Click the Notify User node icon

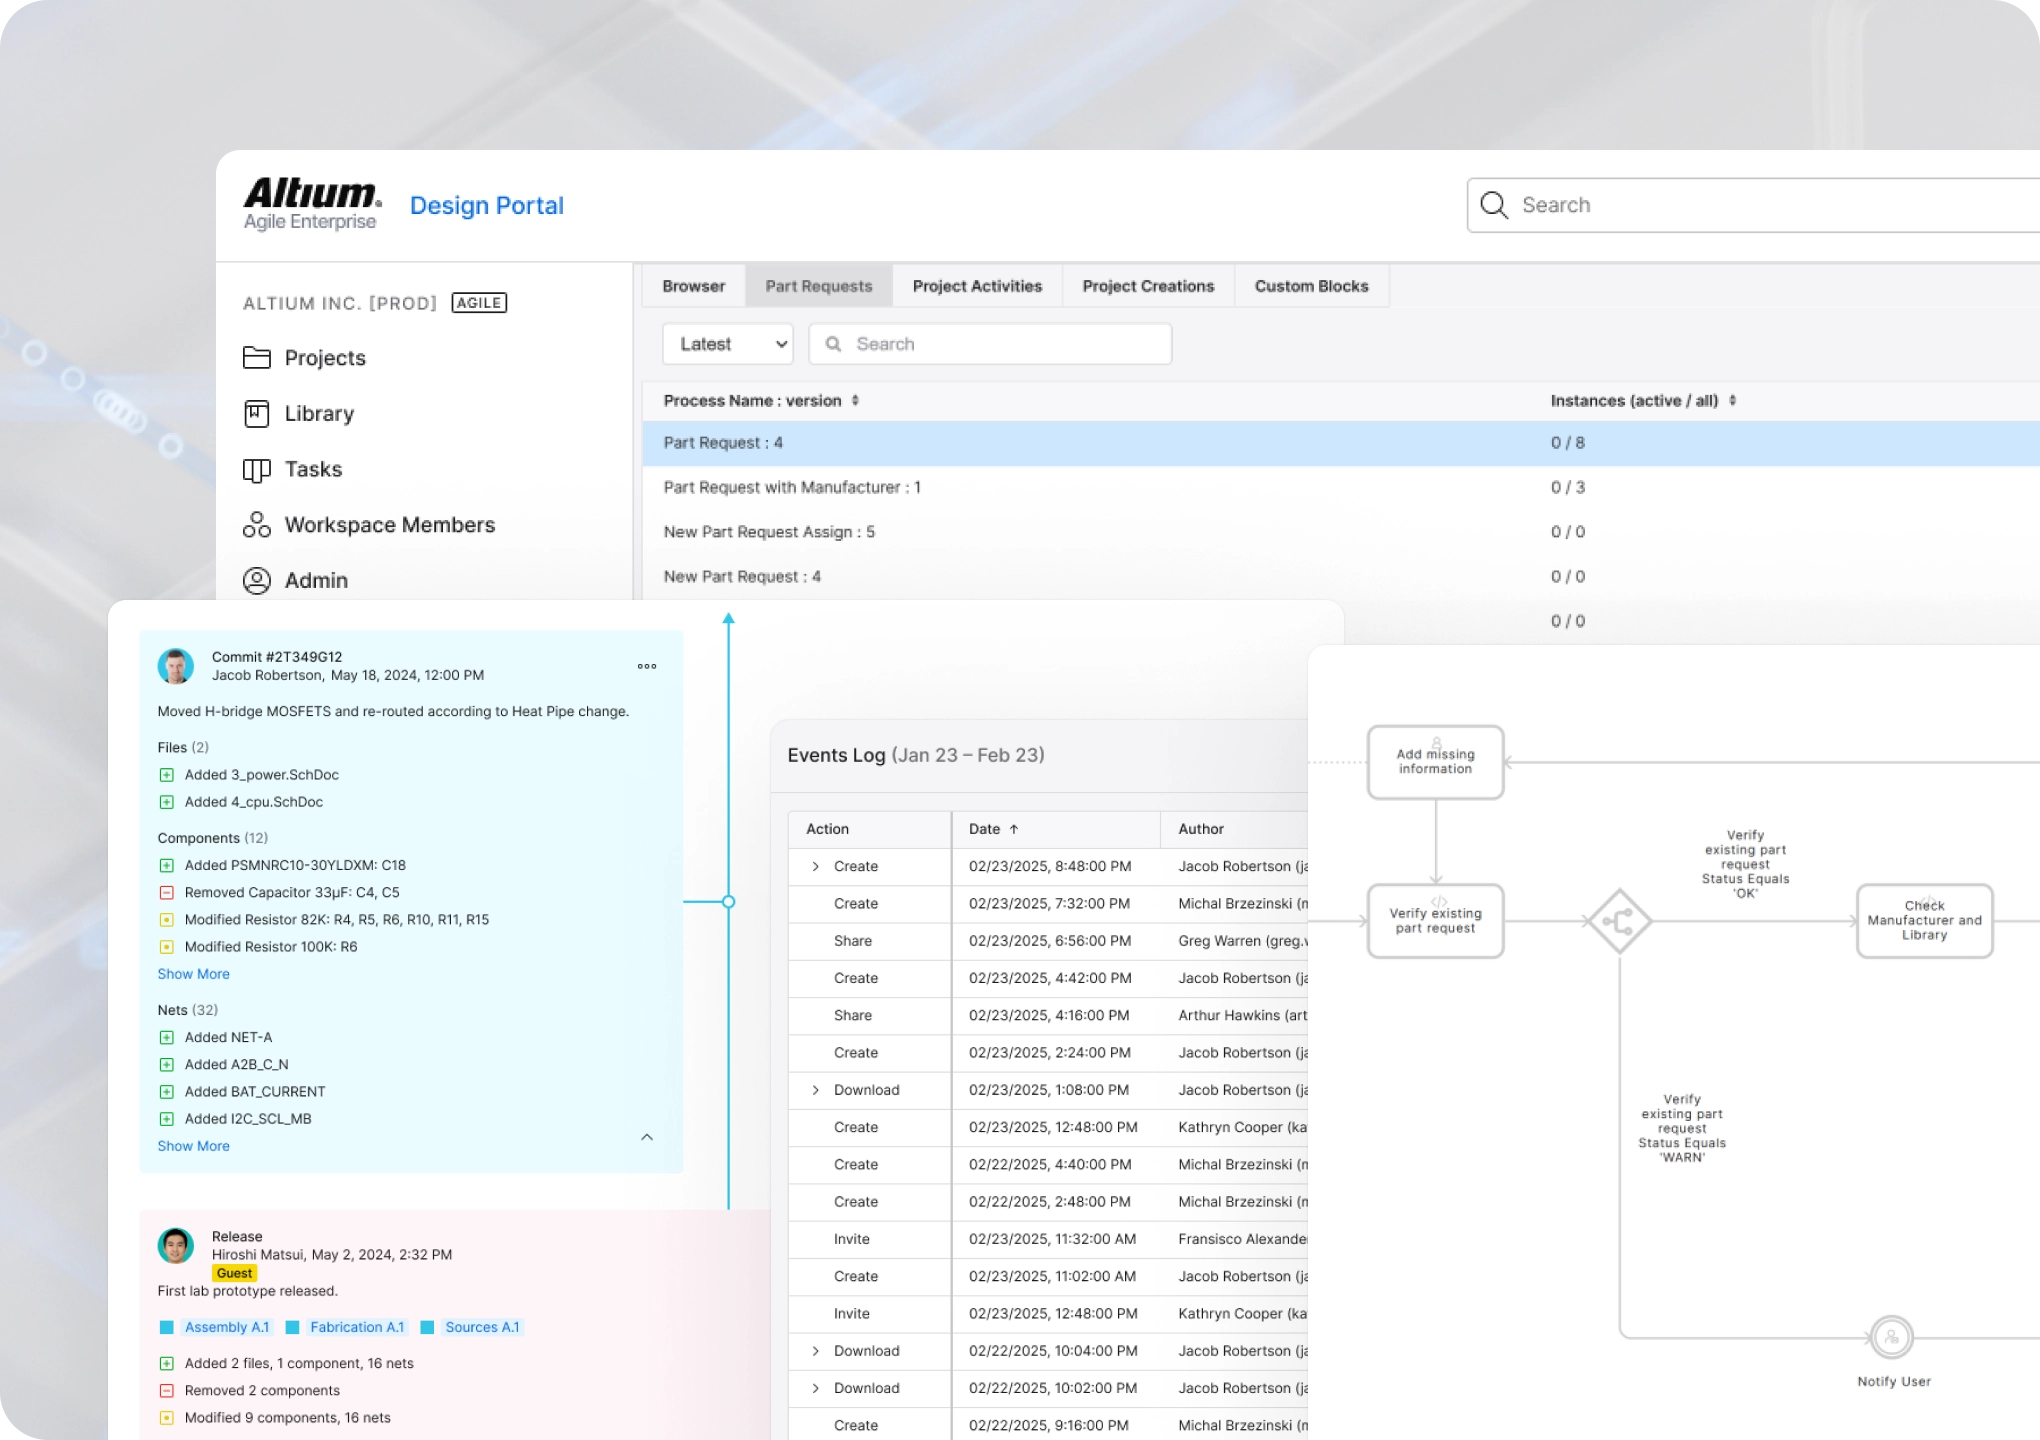point(1891,1337)
